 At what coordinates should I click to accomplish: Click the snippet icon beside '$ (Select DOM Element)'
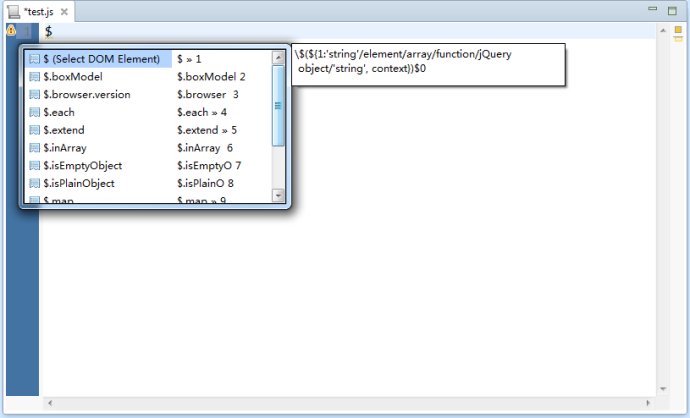34,59
